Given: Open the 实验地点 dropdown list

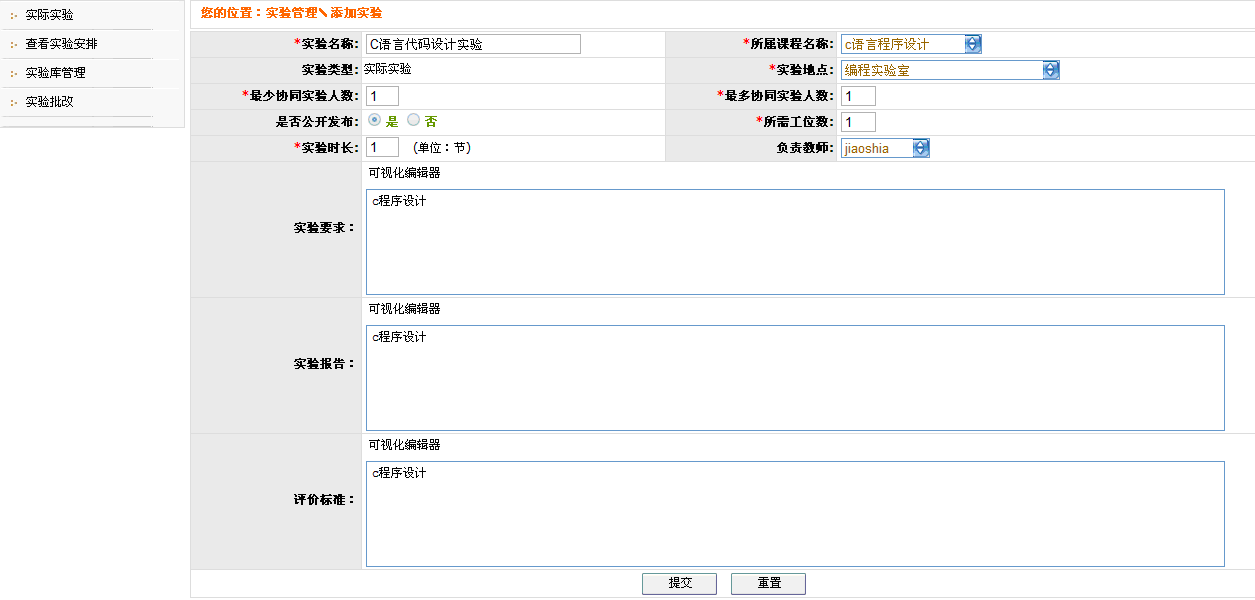Looking at the screenshot, I should [1050, 70].
